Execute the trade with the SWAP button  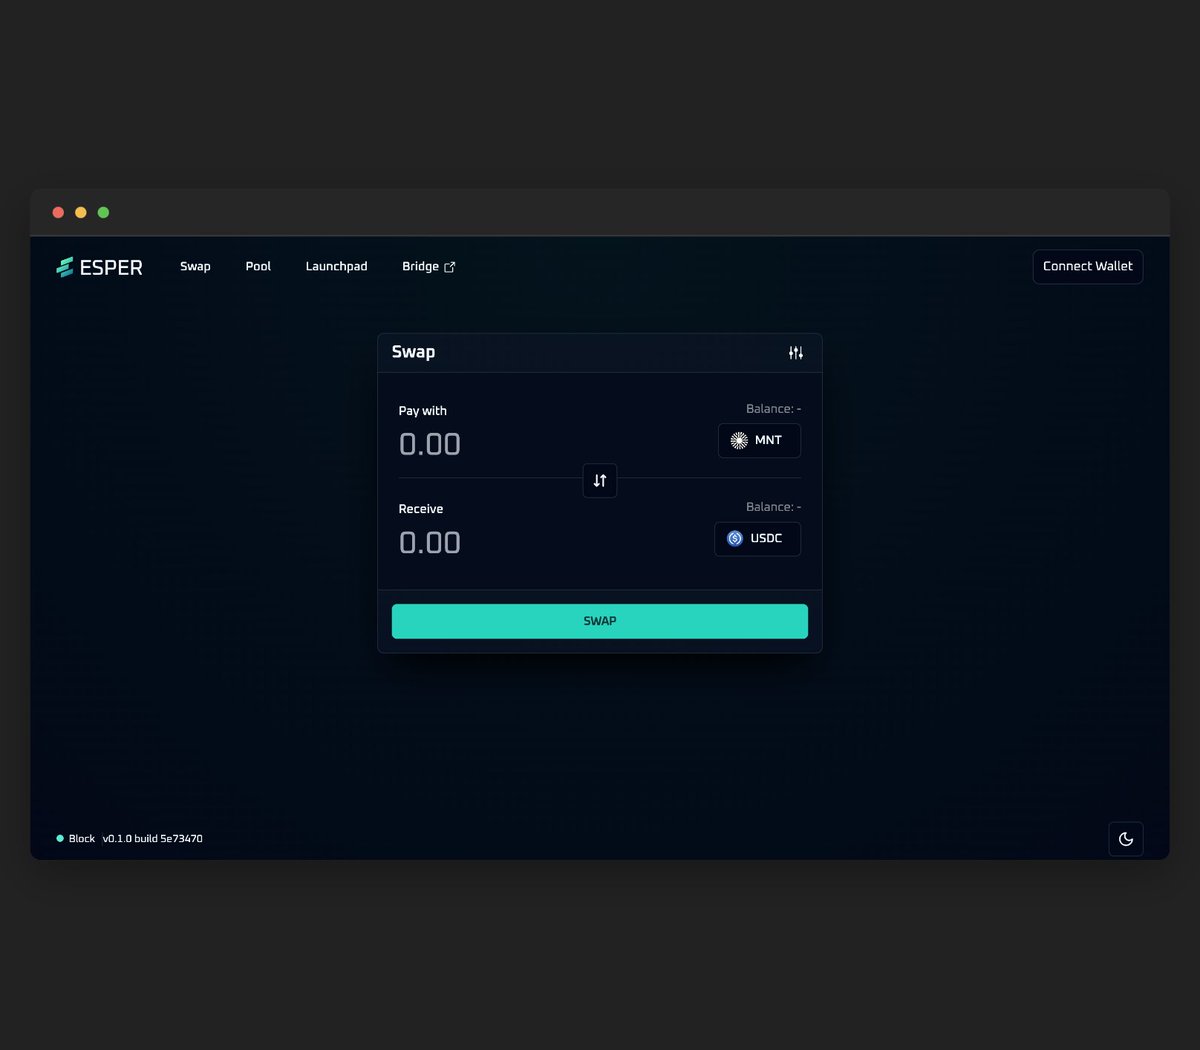599,620
